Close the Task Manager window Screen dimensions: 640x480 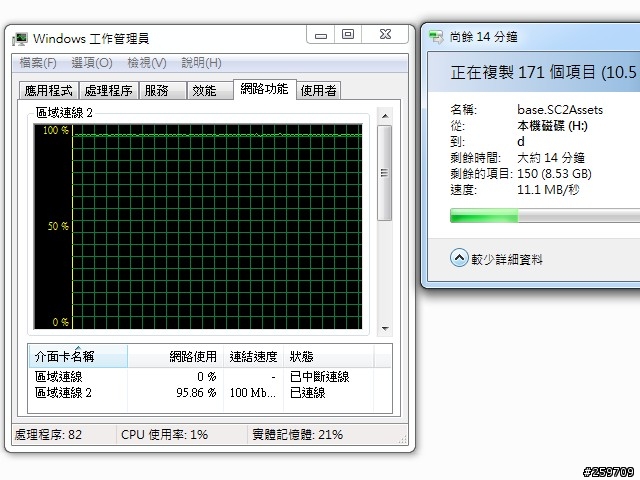(x=385, y=34)
